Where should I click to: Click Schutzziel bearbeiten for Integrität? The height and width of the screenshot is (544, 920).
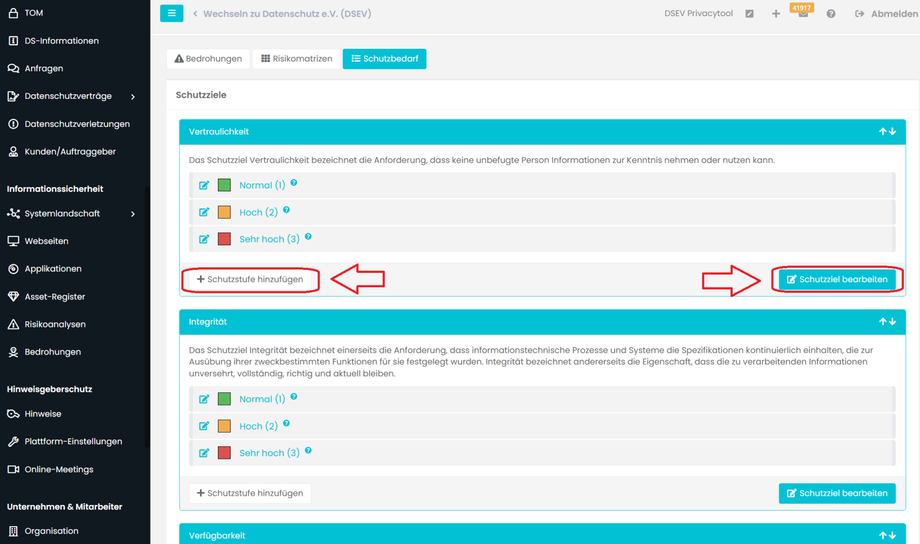tap(837, 493)
